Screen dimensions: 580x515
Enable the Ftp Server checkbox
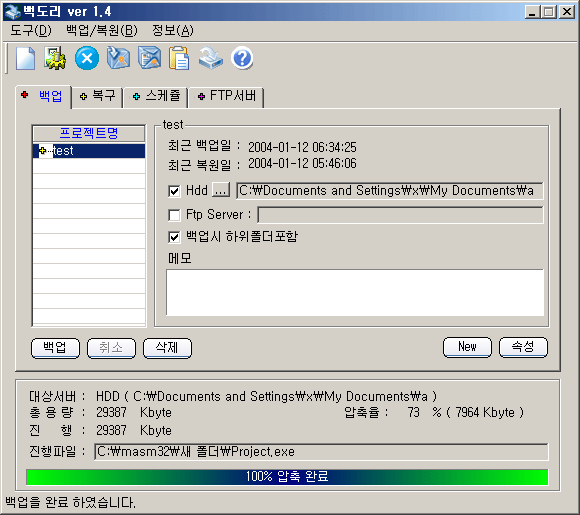174,215
